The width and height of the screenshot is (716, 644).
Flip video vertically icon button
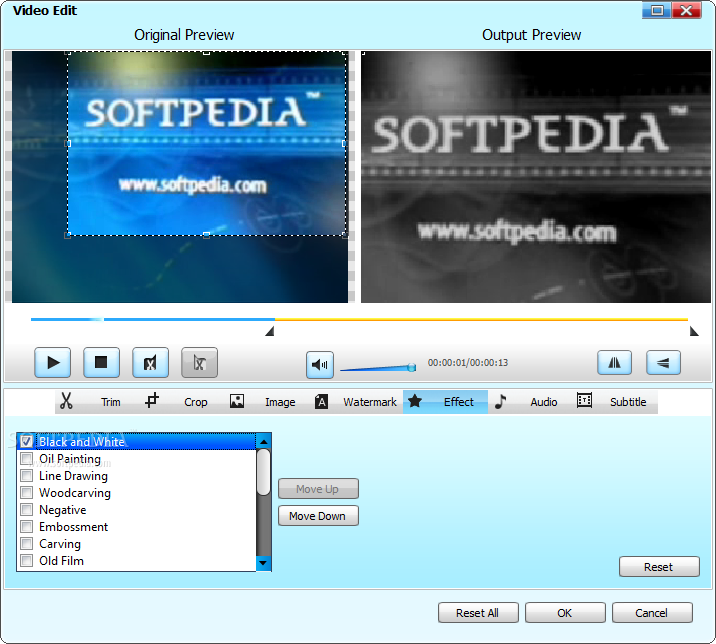coord(663,363)
